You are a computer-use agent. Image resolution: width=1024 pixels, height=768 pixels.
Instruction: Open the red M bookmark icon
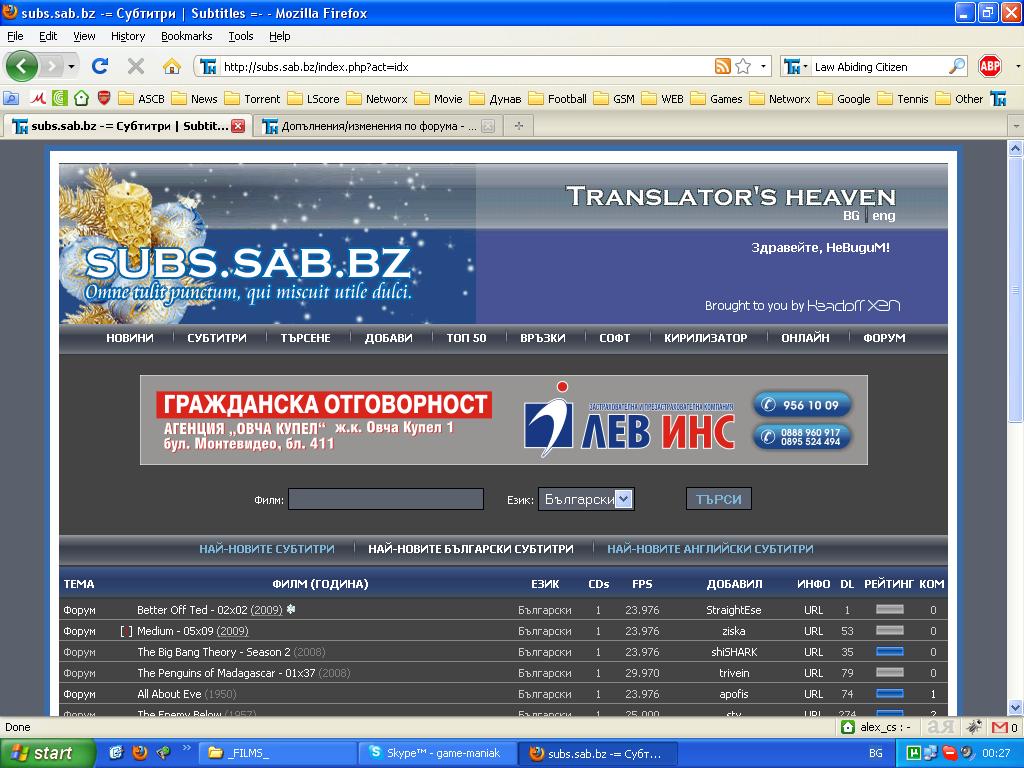[39, 99]
